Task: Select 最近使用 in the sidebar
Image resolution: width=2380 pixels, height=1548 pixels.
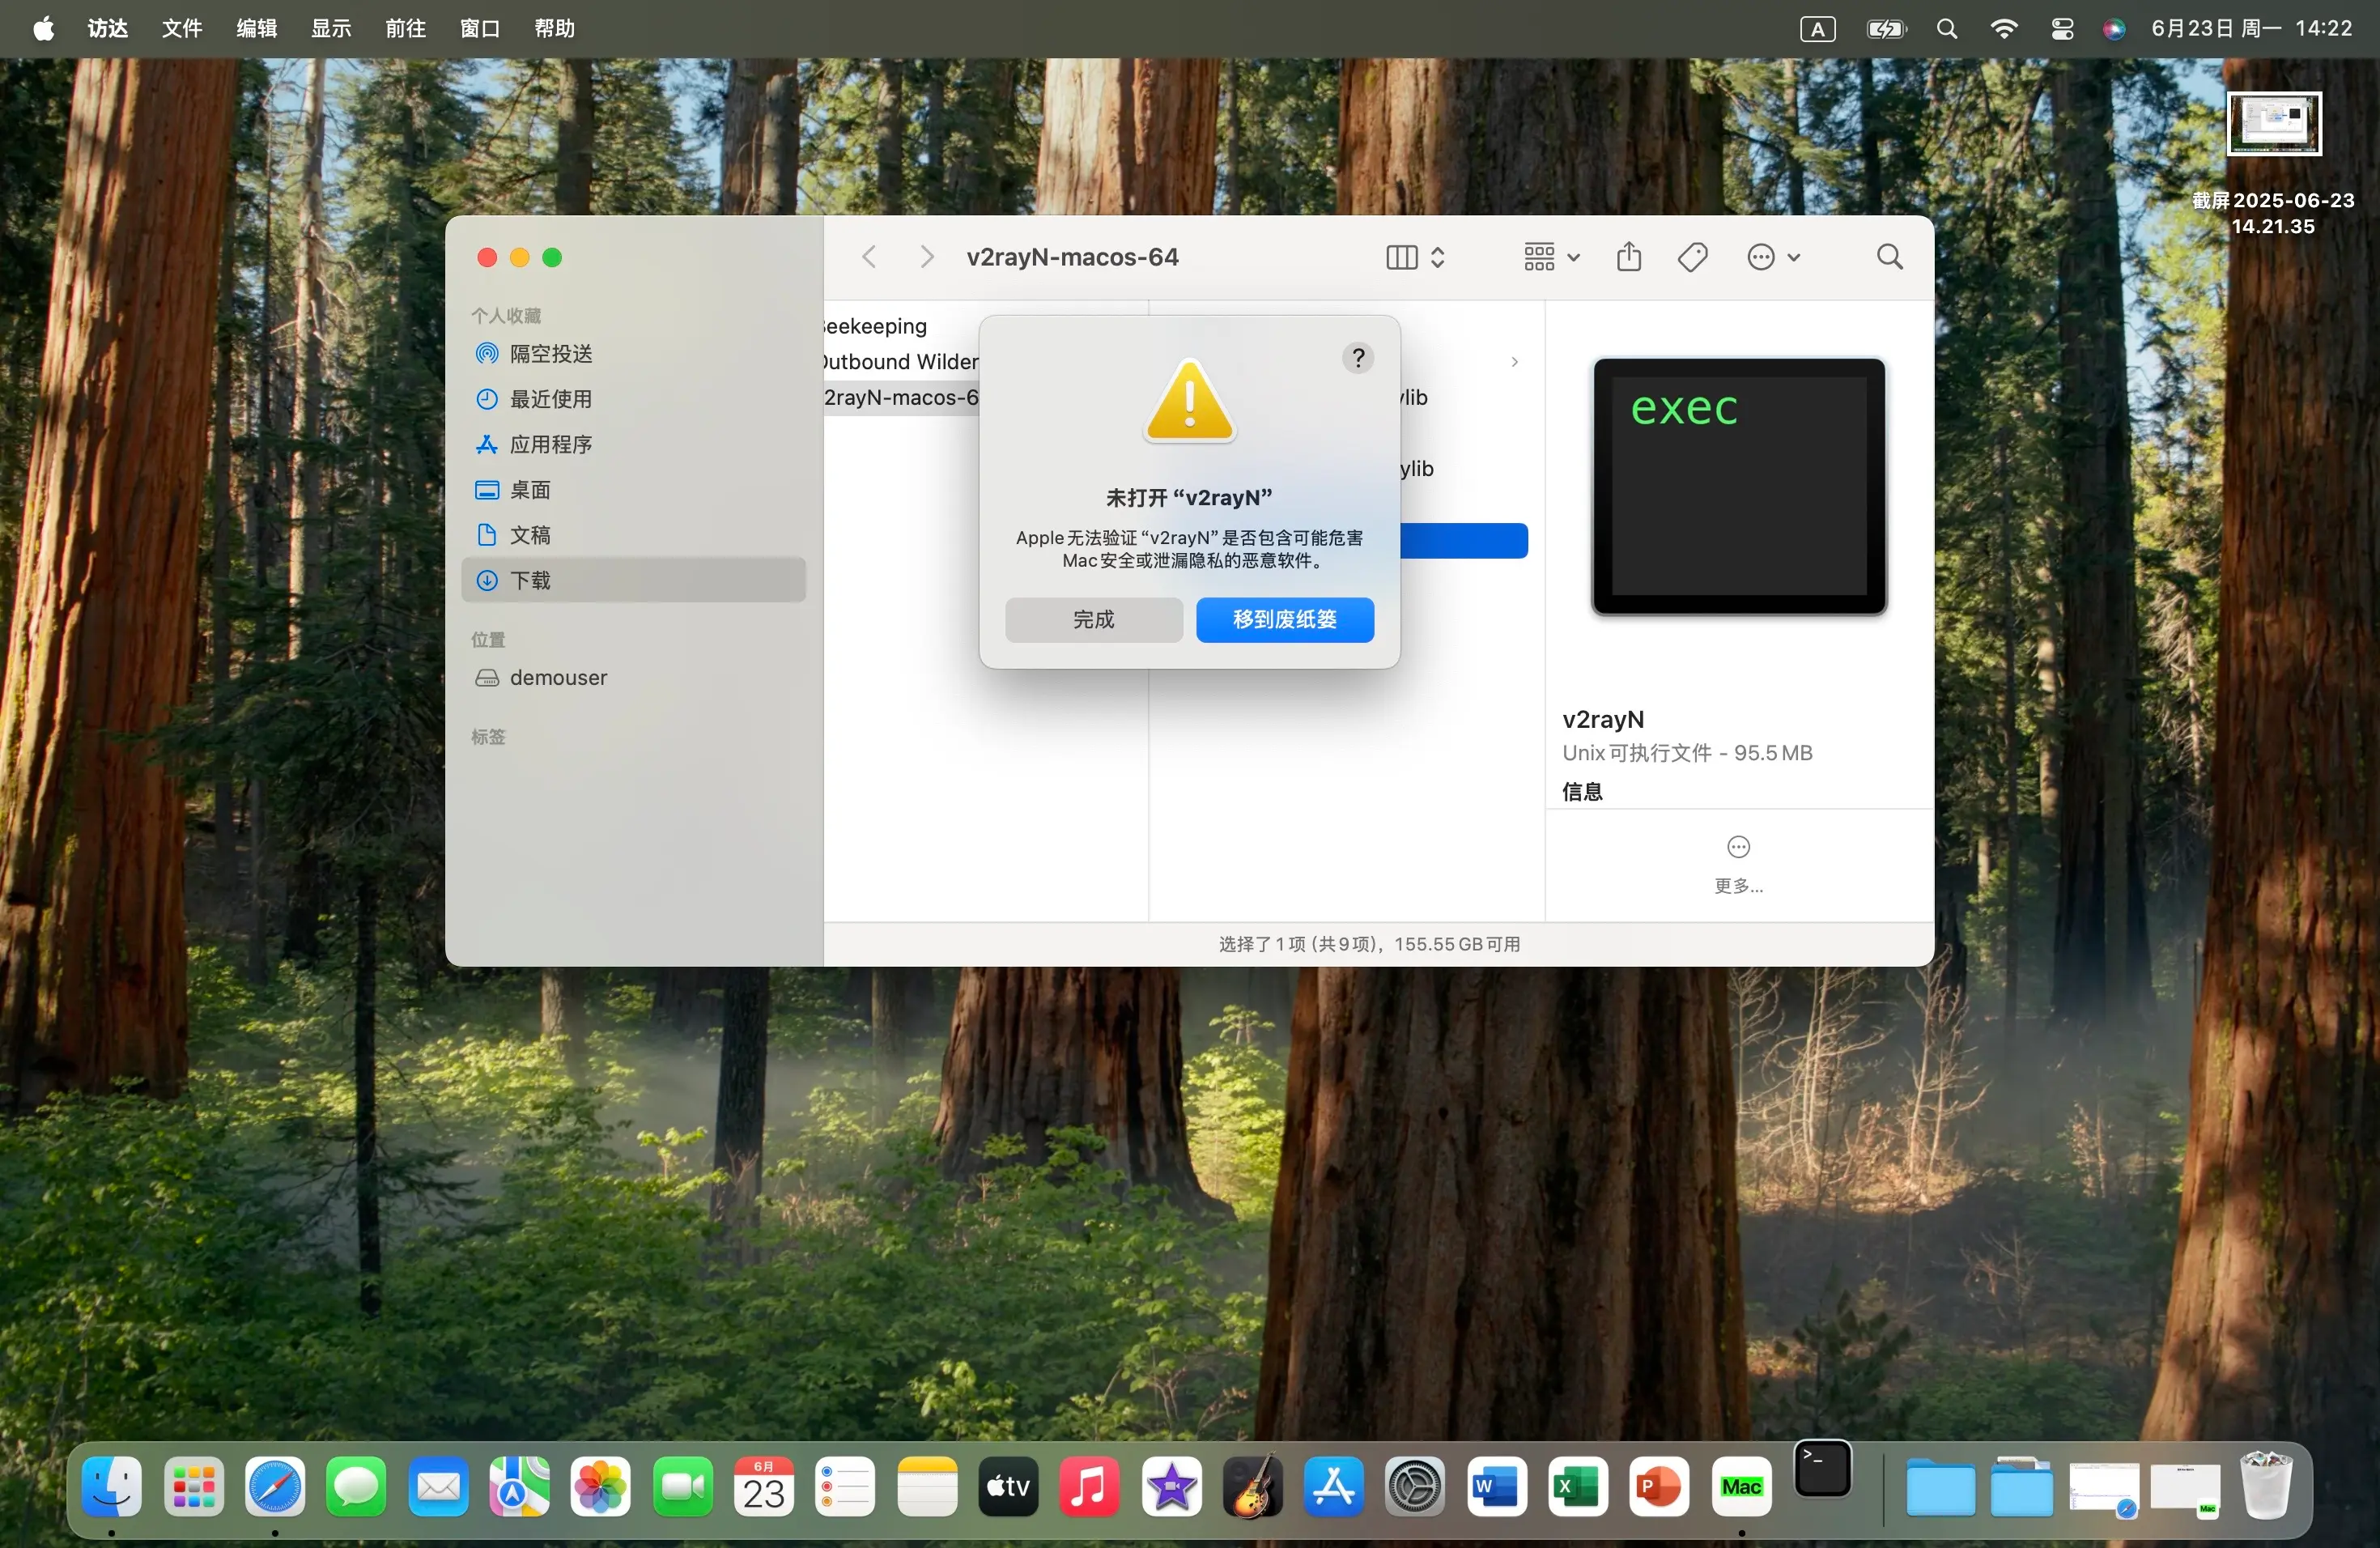Action: pos(634,399)
